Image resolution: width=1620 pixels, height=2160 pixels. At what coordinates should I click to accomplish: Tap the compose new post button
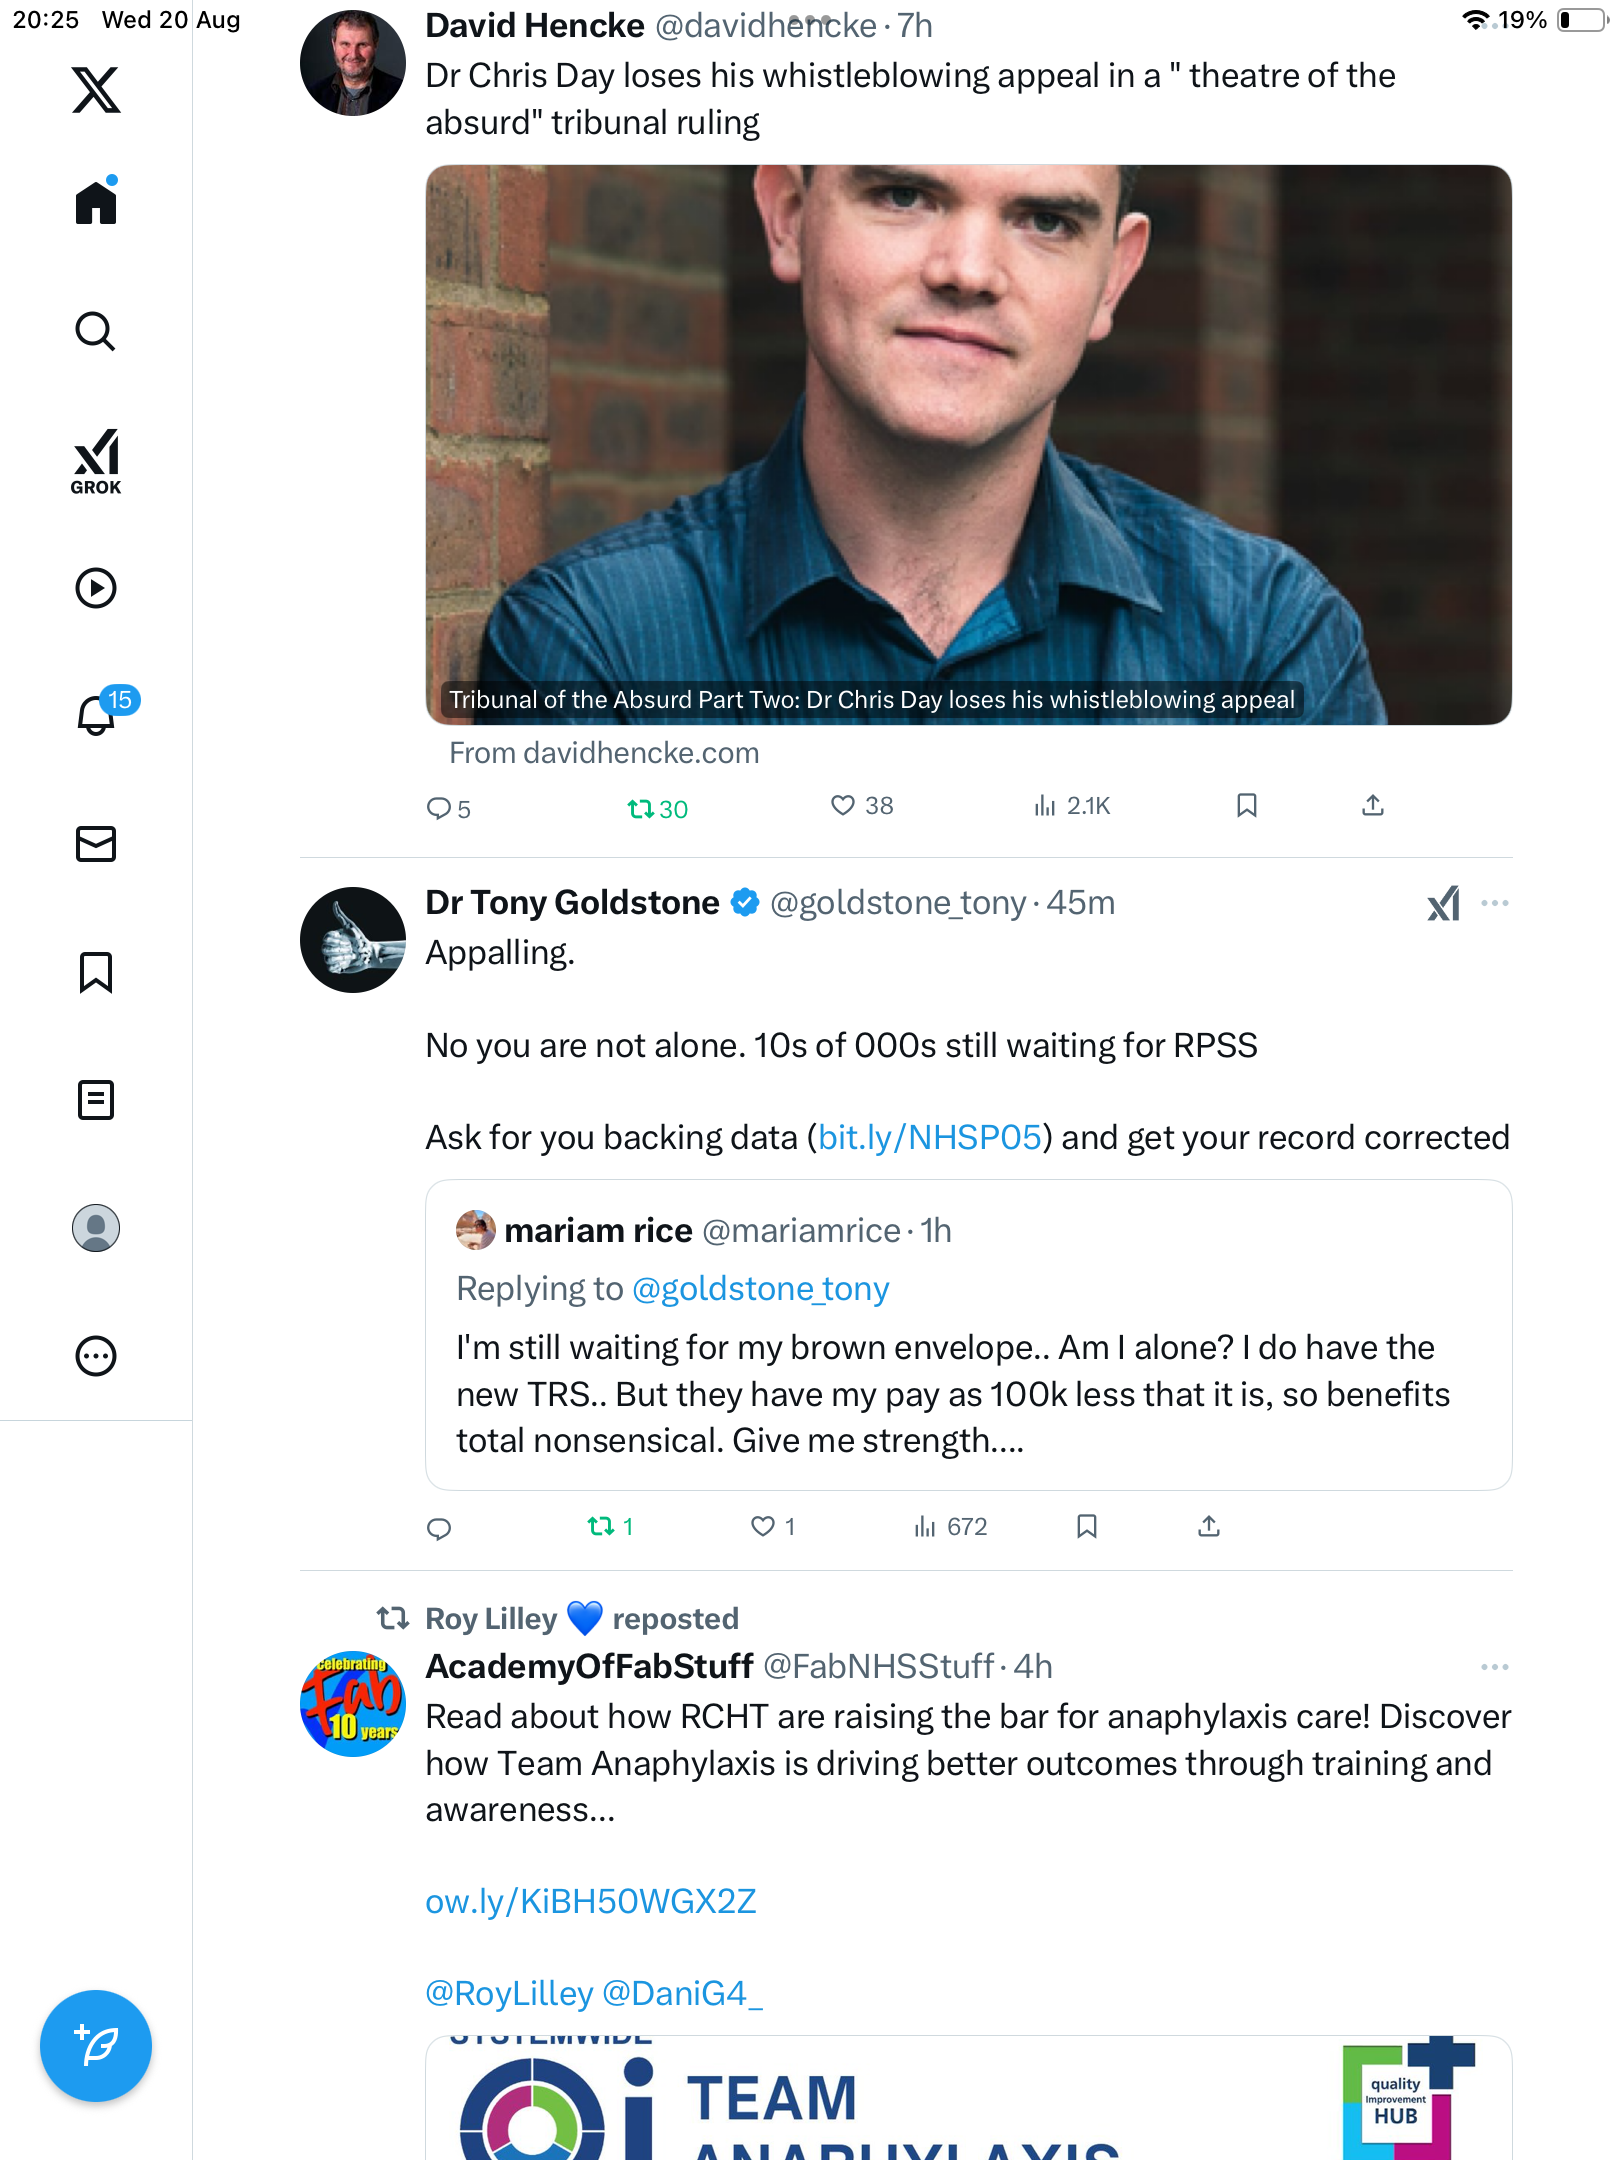(x=96, y=2046)
